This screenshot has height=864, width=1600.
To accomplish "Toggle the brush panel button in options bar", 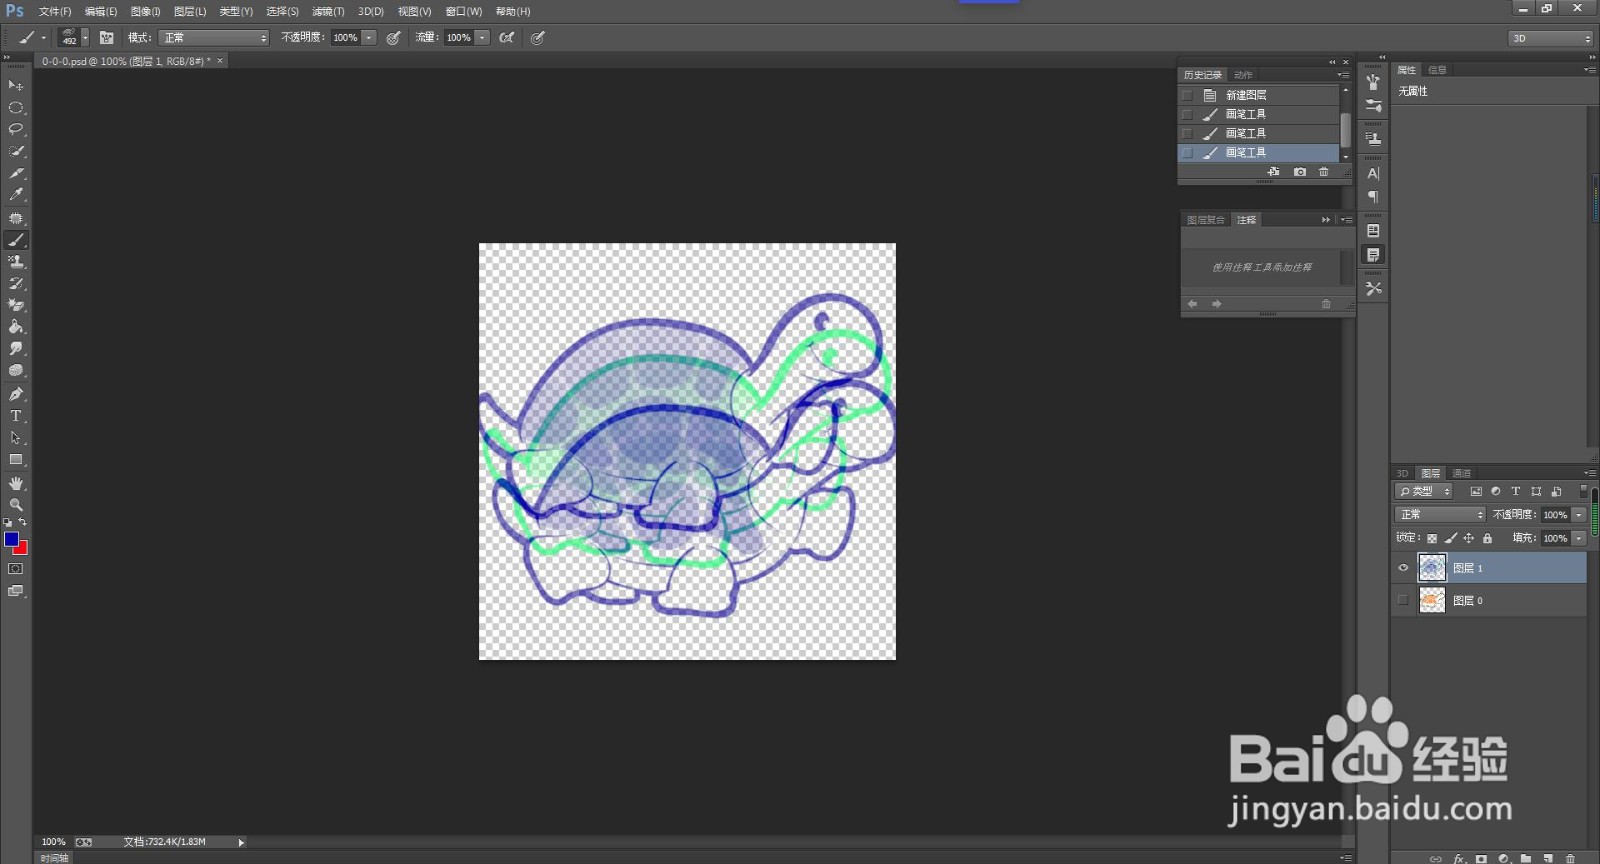I will coord(106,37).
